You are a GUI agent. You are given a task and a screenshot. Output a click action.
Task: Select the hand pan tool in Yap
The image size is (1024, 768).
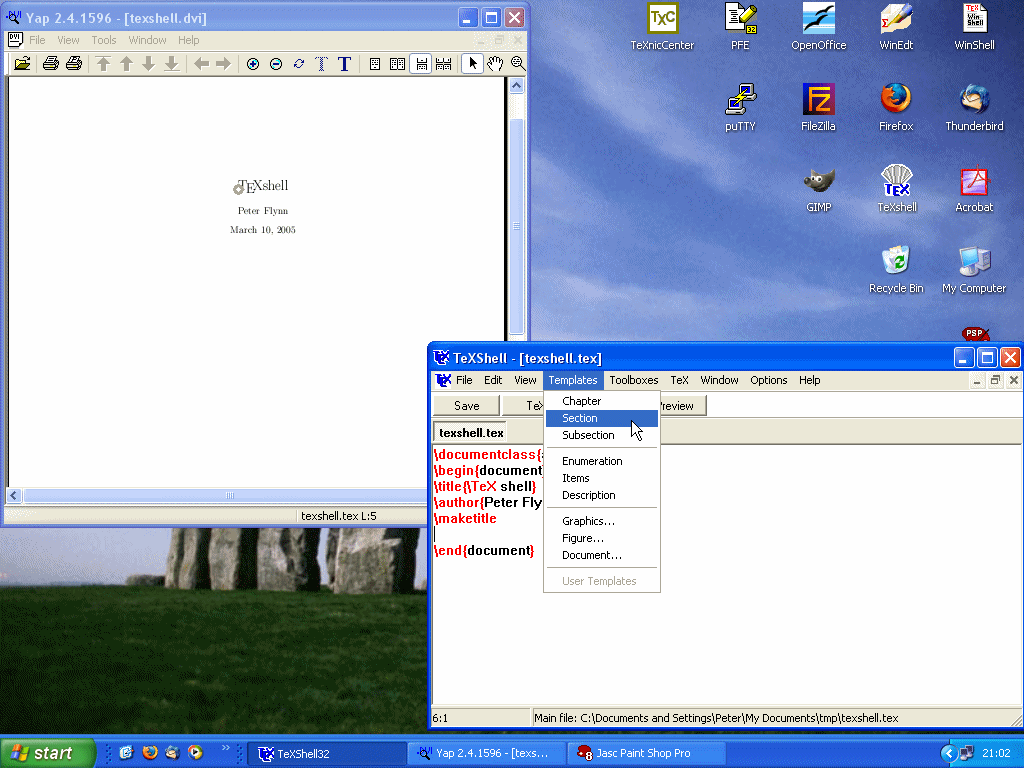(x=495, y=64)
